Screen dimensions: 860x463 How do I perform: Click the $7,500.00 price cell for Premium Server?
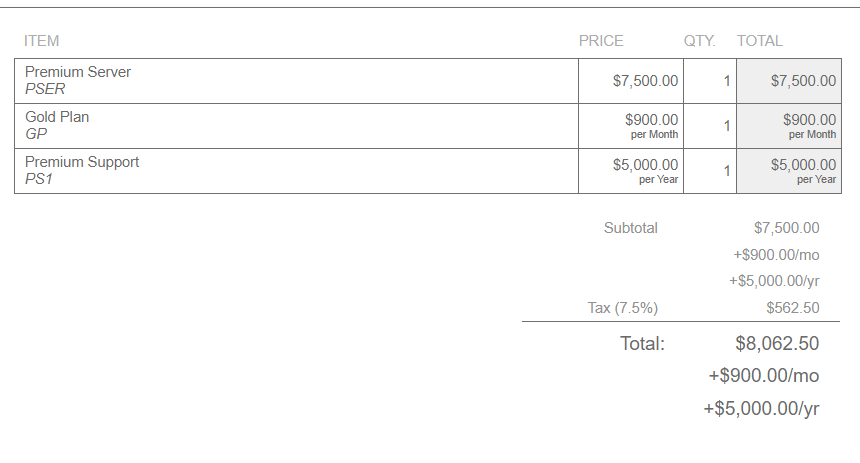(x=631, y=81)
